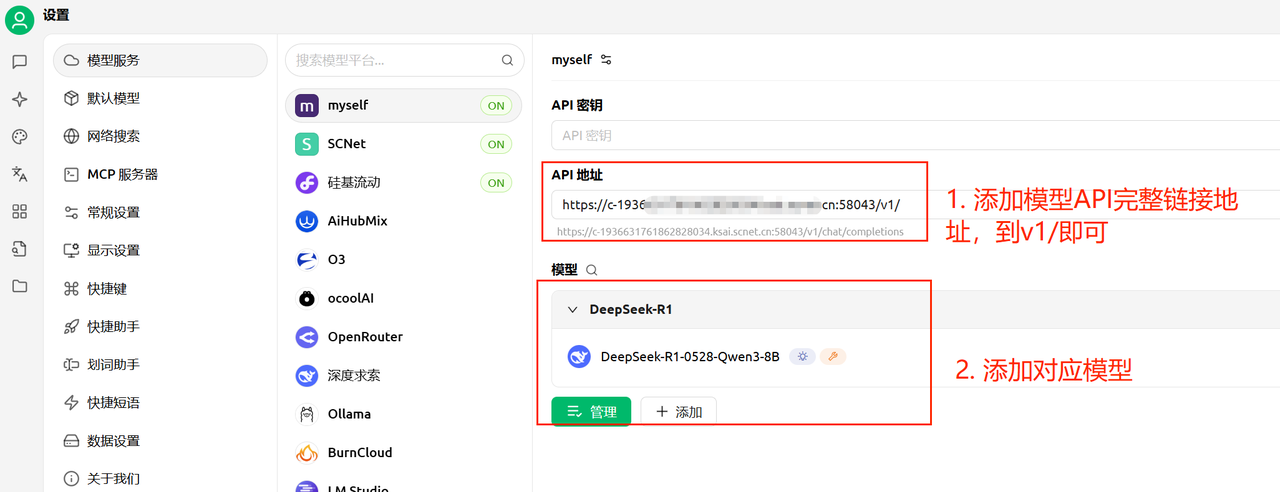Click the search icon next to 模型 label
The width and height of the screenshot is (1280, 492).
point(592,270)
